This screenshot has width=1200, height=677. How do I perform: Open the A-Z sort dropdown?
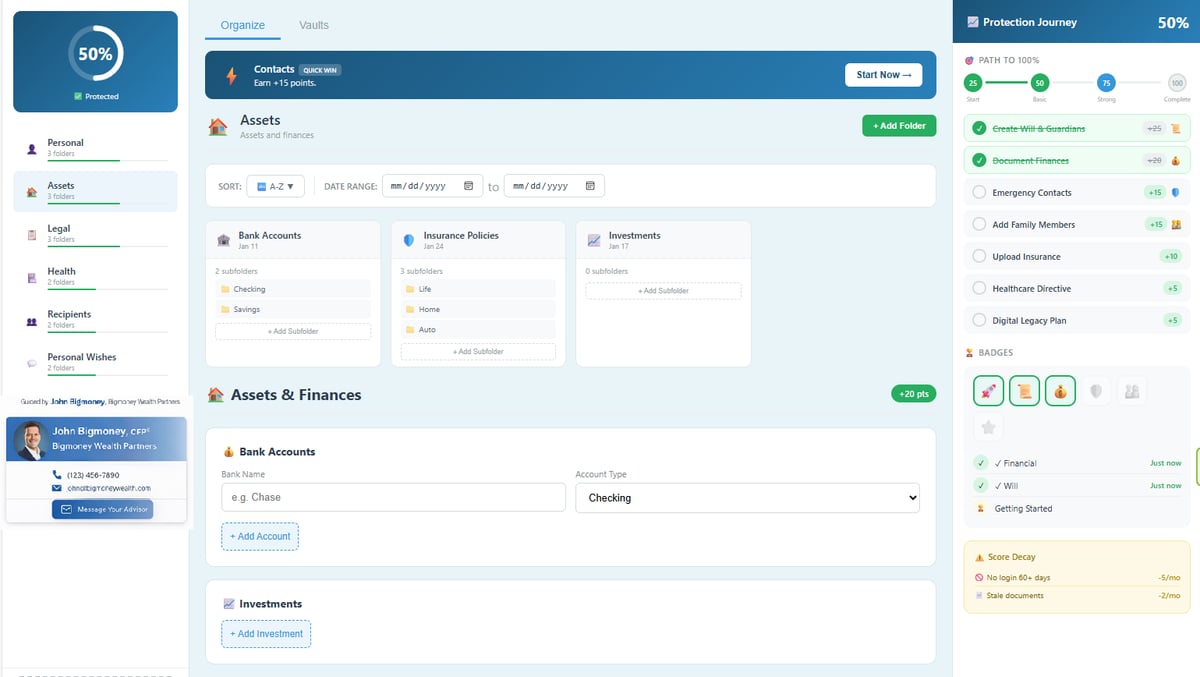(275, 186)
